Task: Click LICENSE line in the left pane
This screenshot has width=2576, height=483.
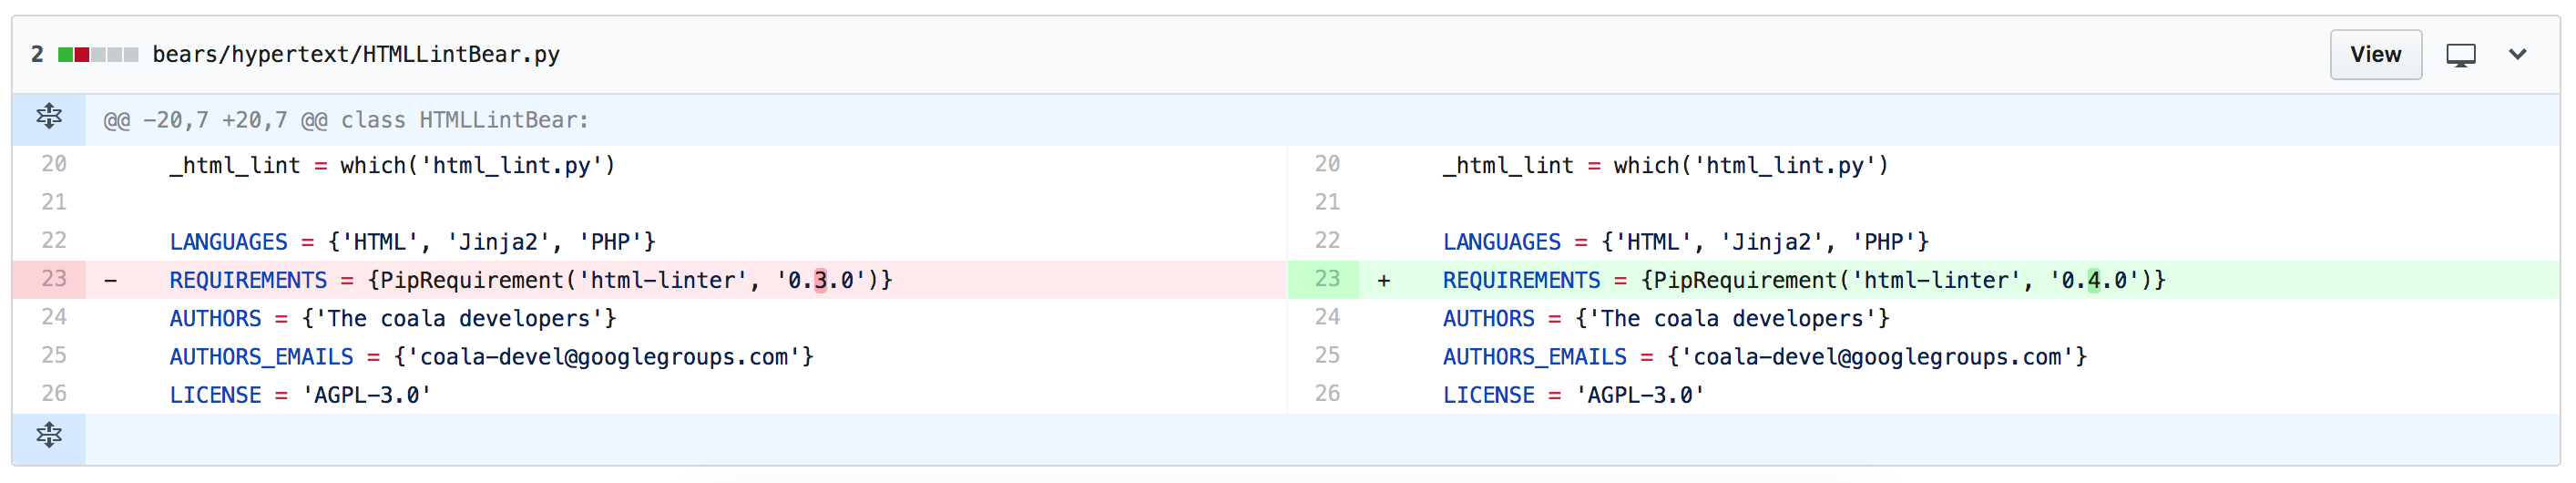Action: 300,395
